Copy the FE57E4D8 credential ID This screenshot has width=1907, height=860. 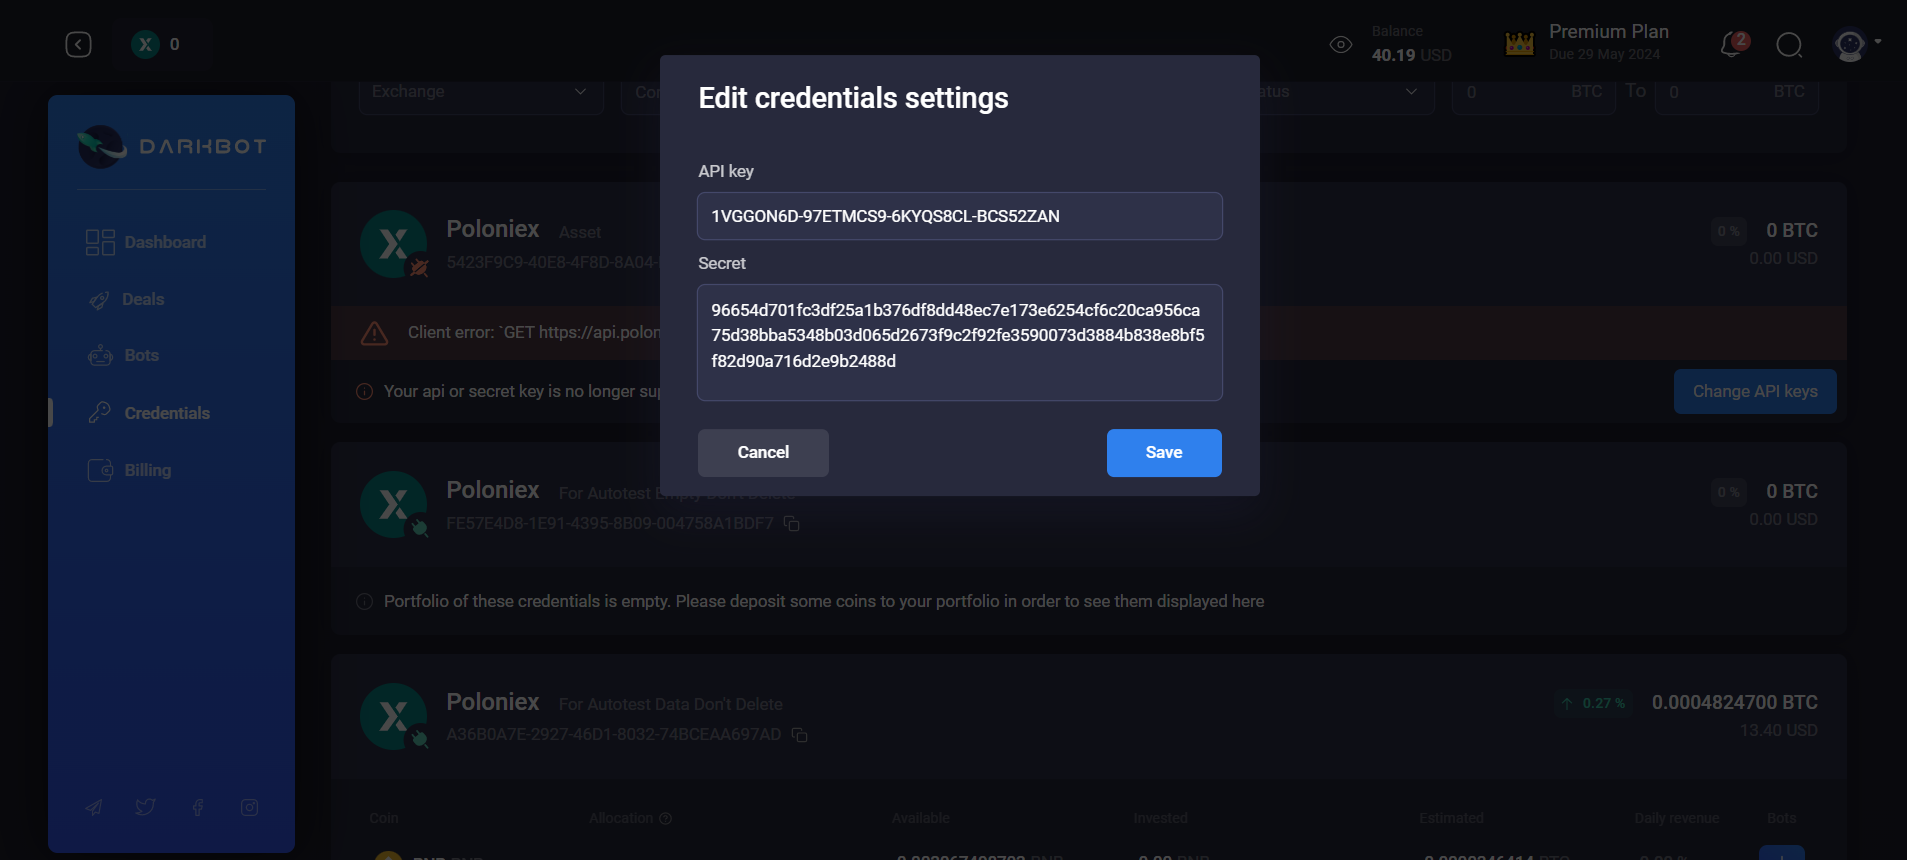pyautogui.click(x=792, y=523)
